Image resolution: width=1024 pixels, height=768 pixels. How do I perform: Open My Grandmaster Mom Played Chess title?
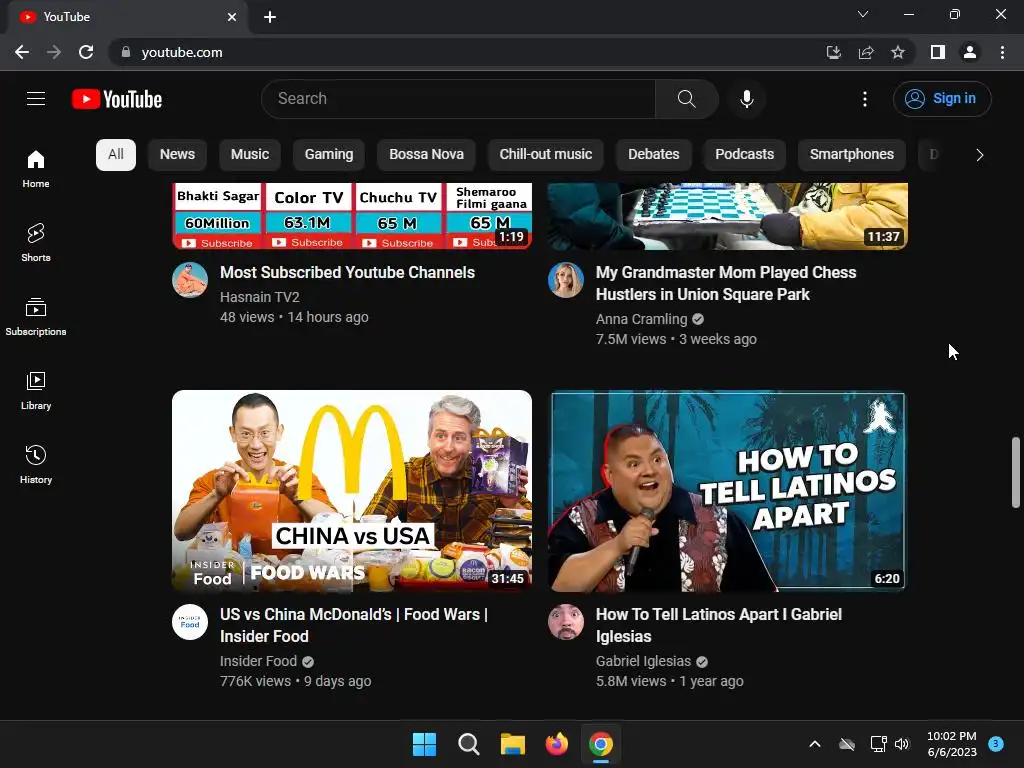(726, 283)
